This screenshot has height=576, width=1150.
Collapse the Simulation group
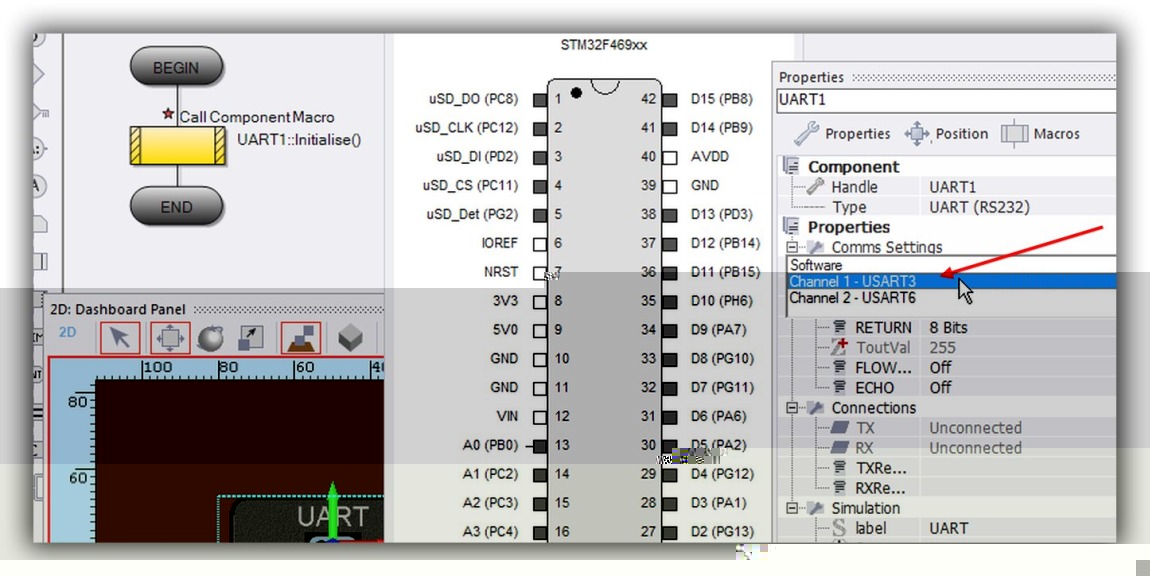click(x=792, y=508)
